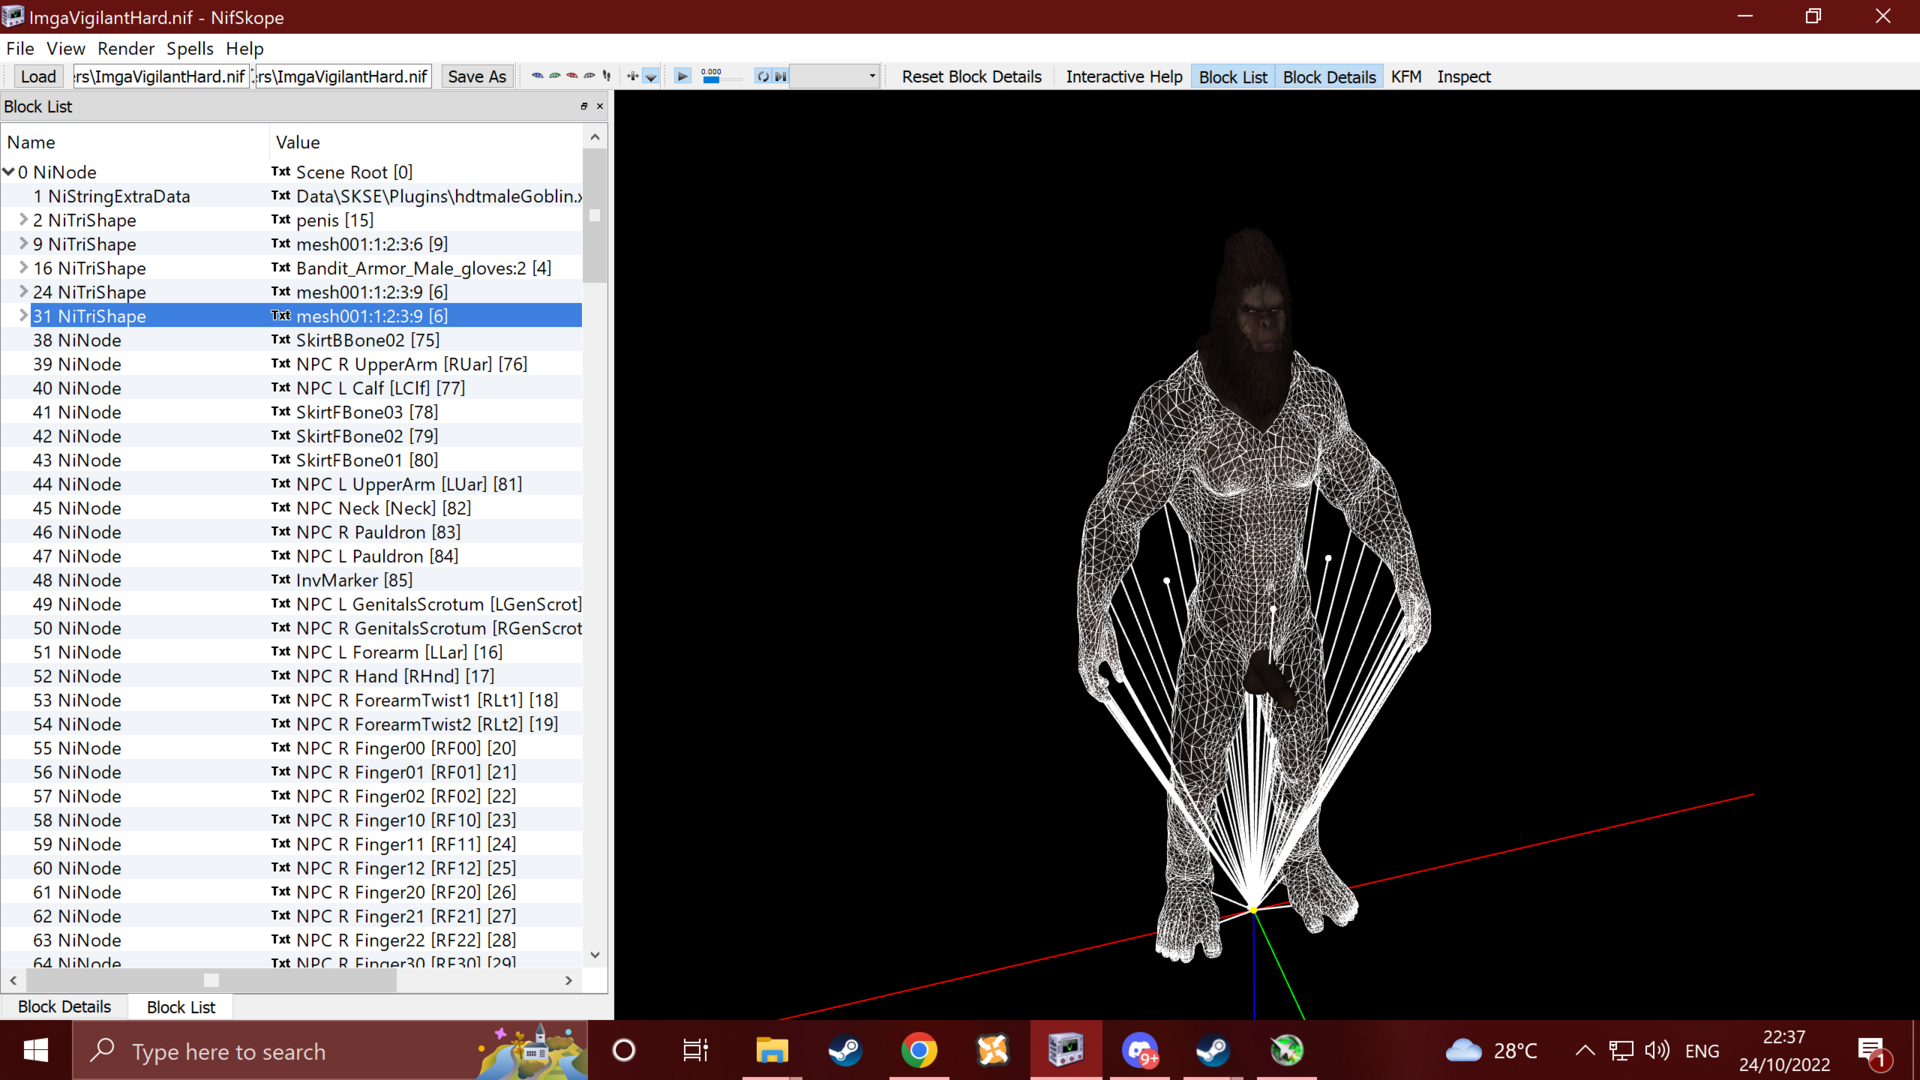Select 52 NiNode NPC R Hand row

[291, 676]
